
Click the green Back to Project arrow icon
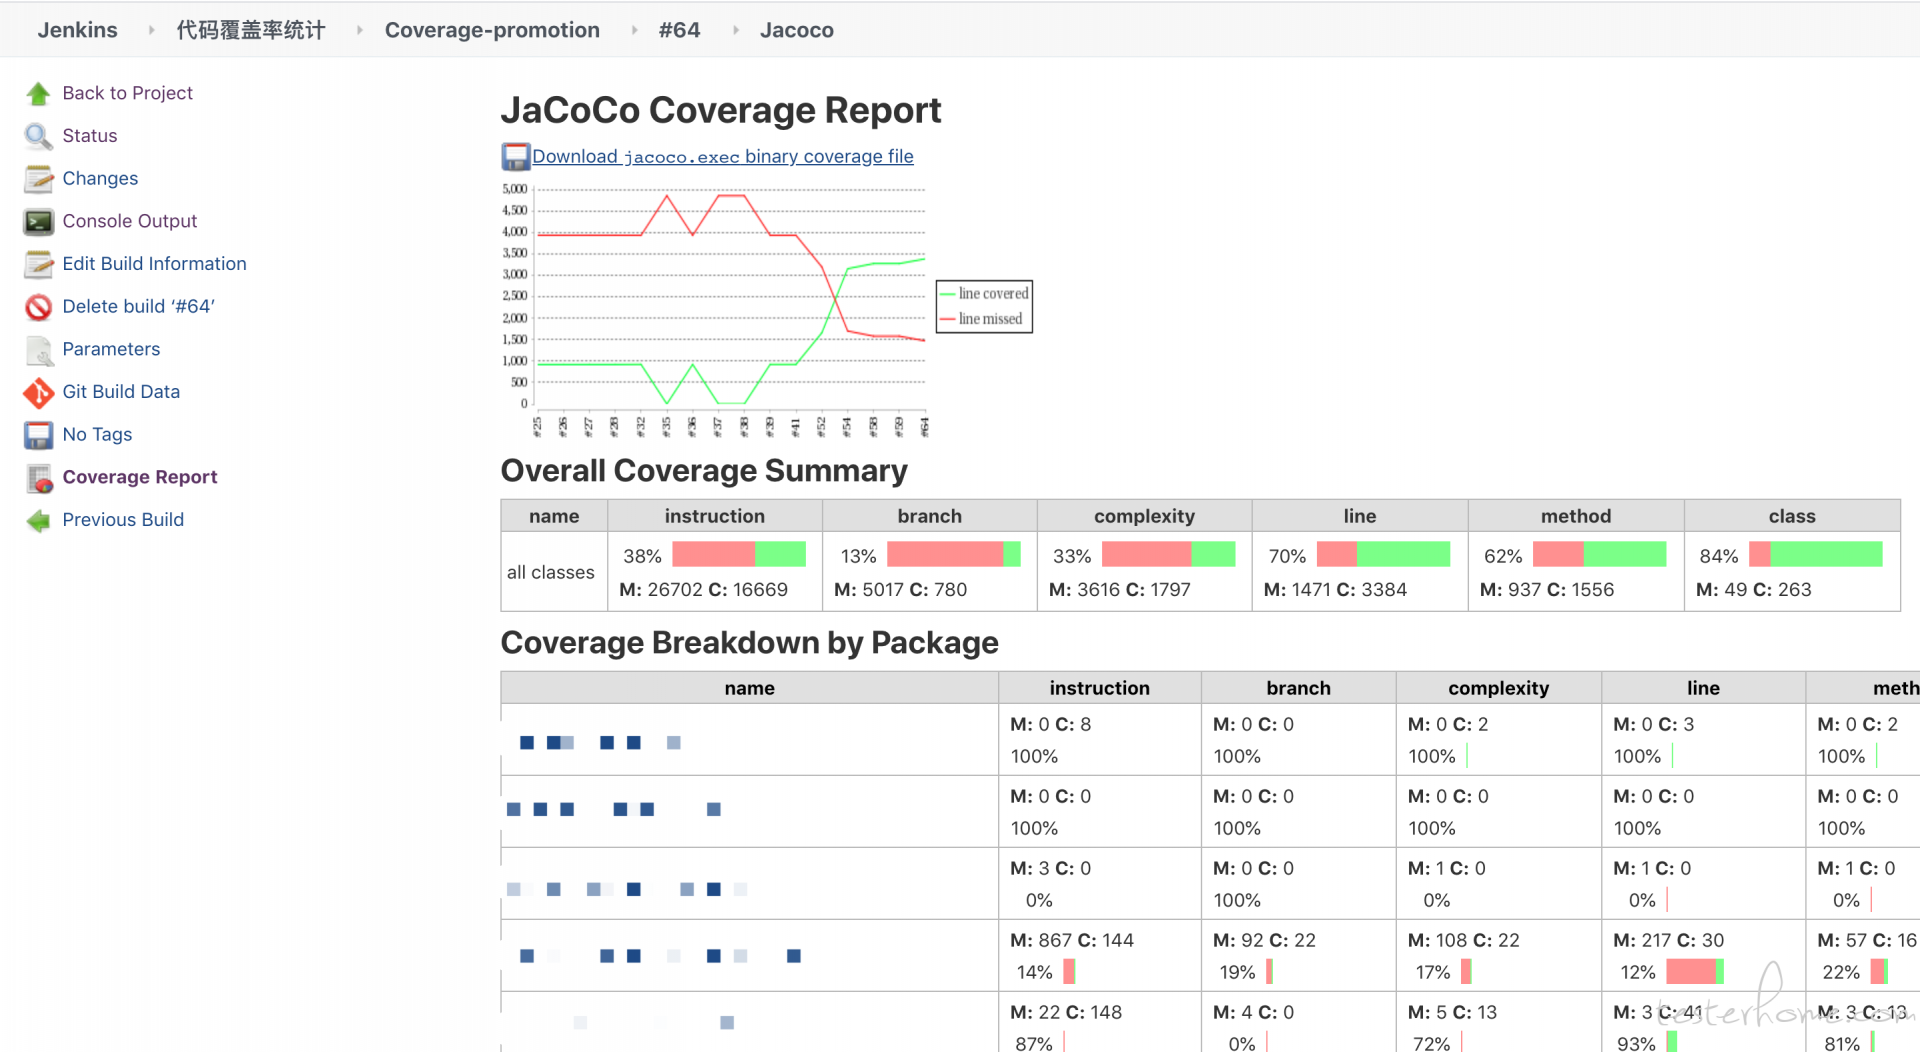[38, 93]
